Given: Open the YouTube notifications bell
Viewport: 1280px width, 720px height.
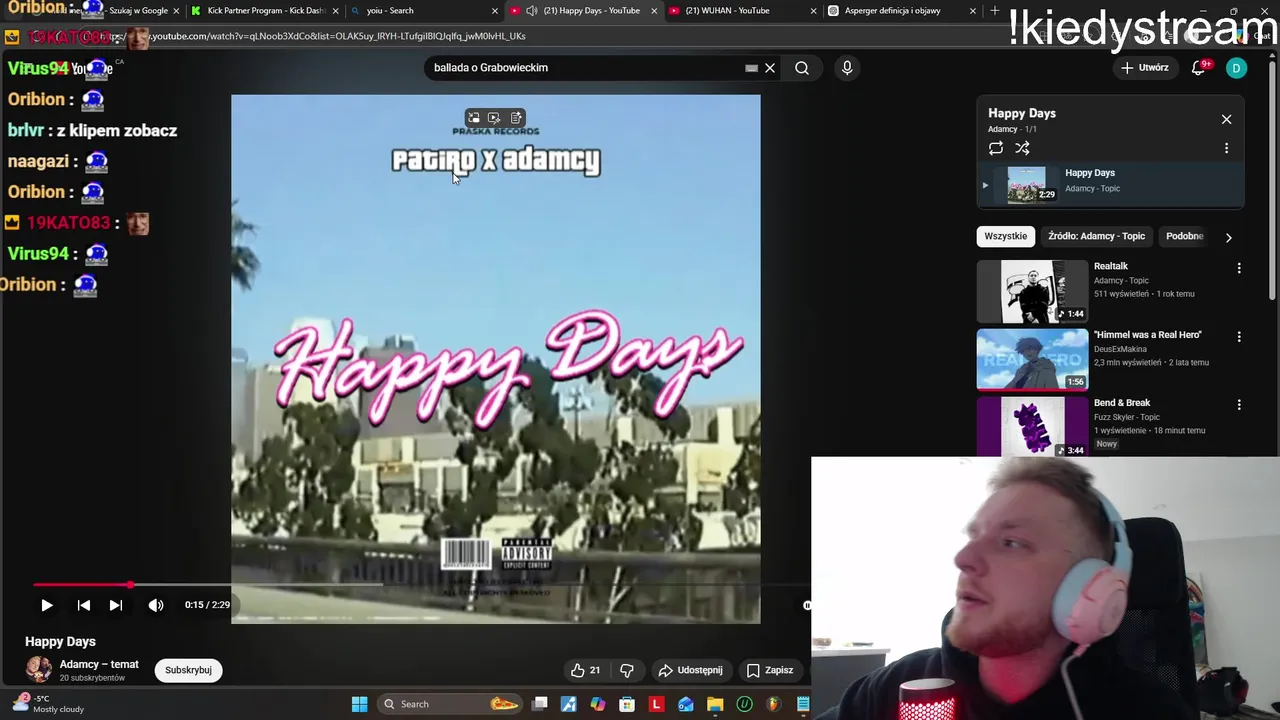Looking at the screenshot, I should 1199,68.
